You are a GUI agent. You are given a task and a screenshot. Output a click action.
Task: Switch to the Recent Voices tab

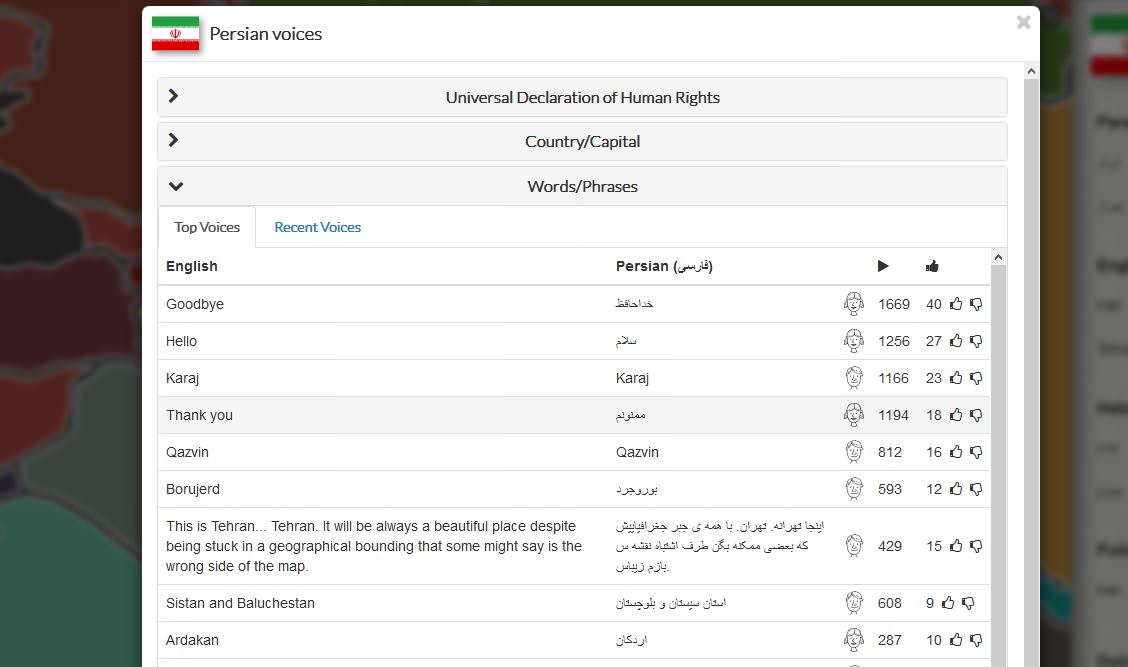(x=317, y=227)
